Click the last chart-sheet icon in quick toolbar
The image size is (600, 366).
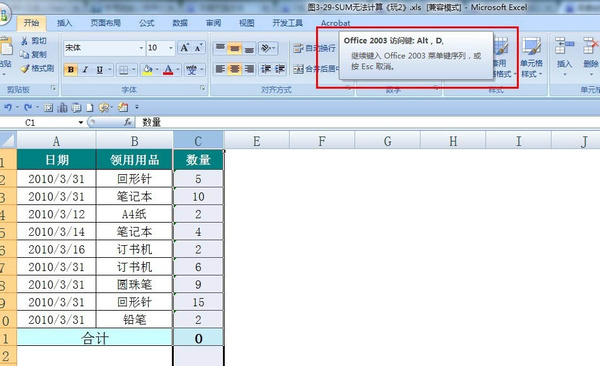(x=123, y=108)
